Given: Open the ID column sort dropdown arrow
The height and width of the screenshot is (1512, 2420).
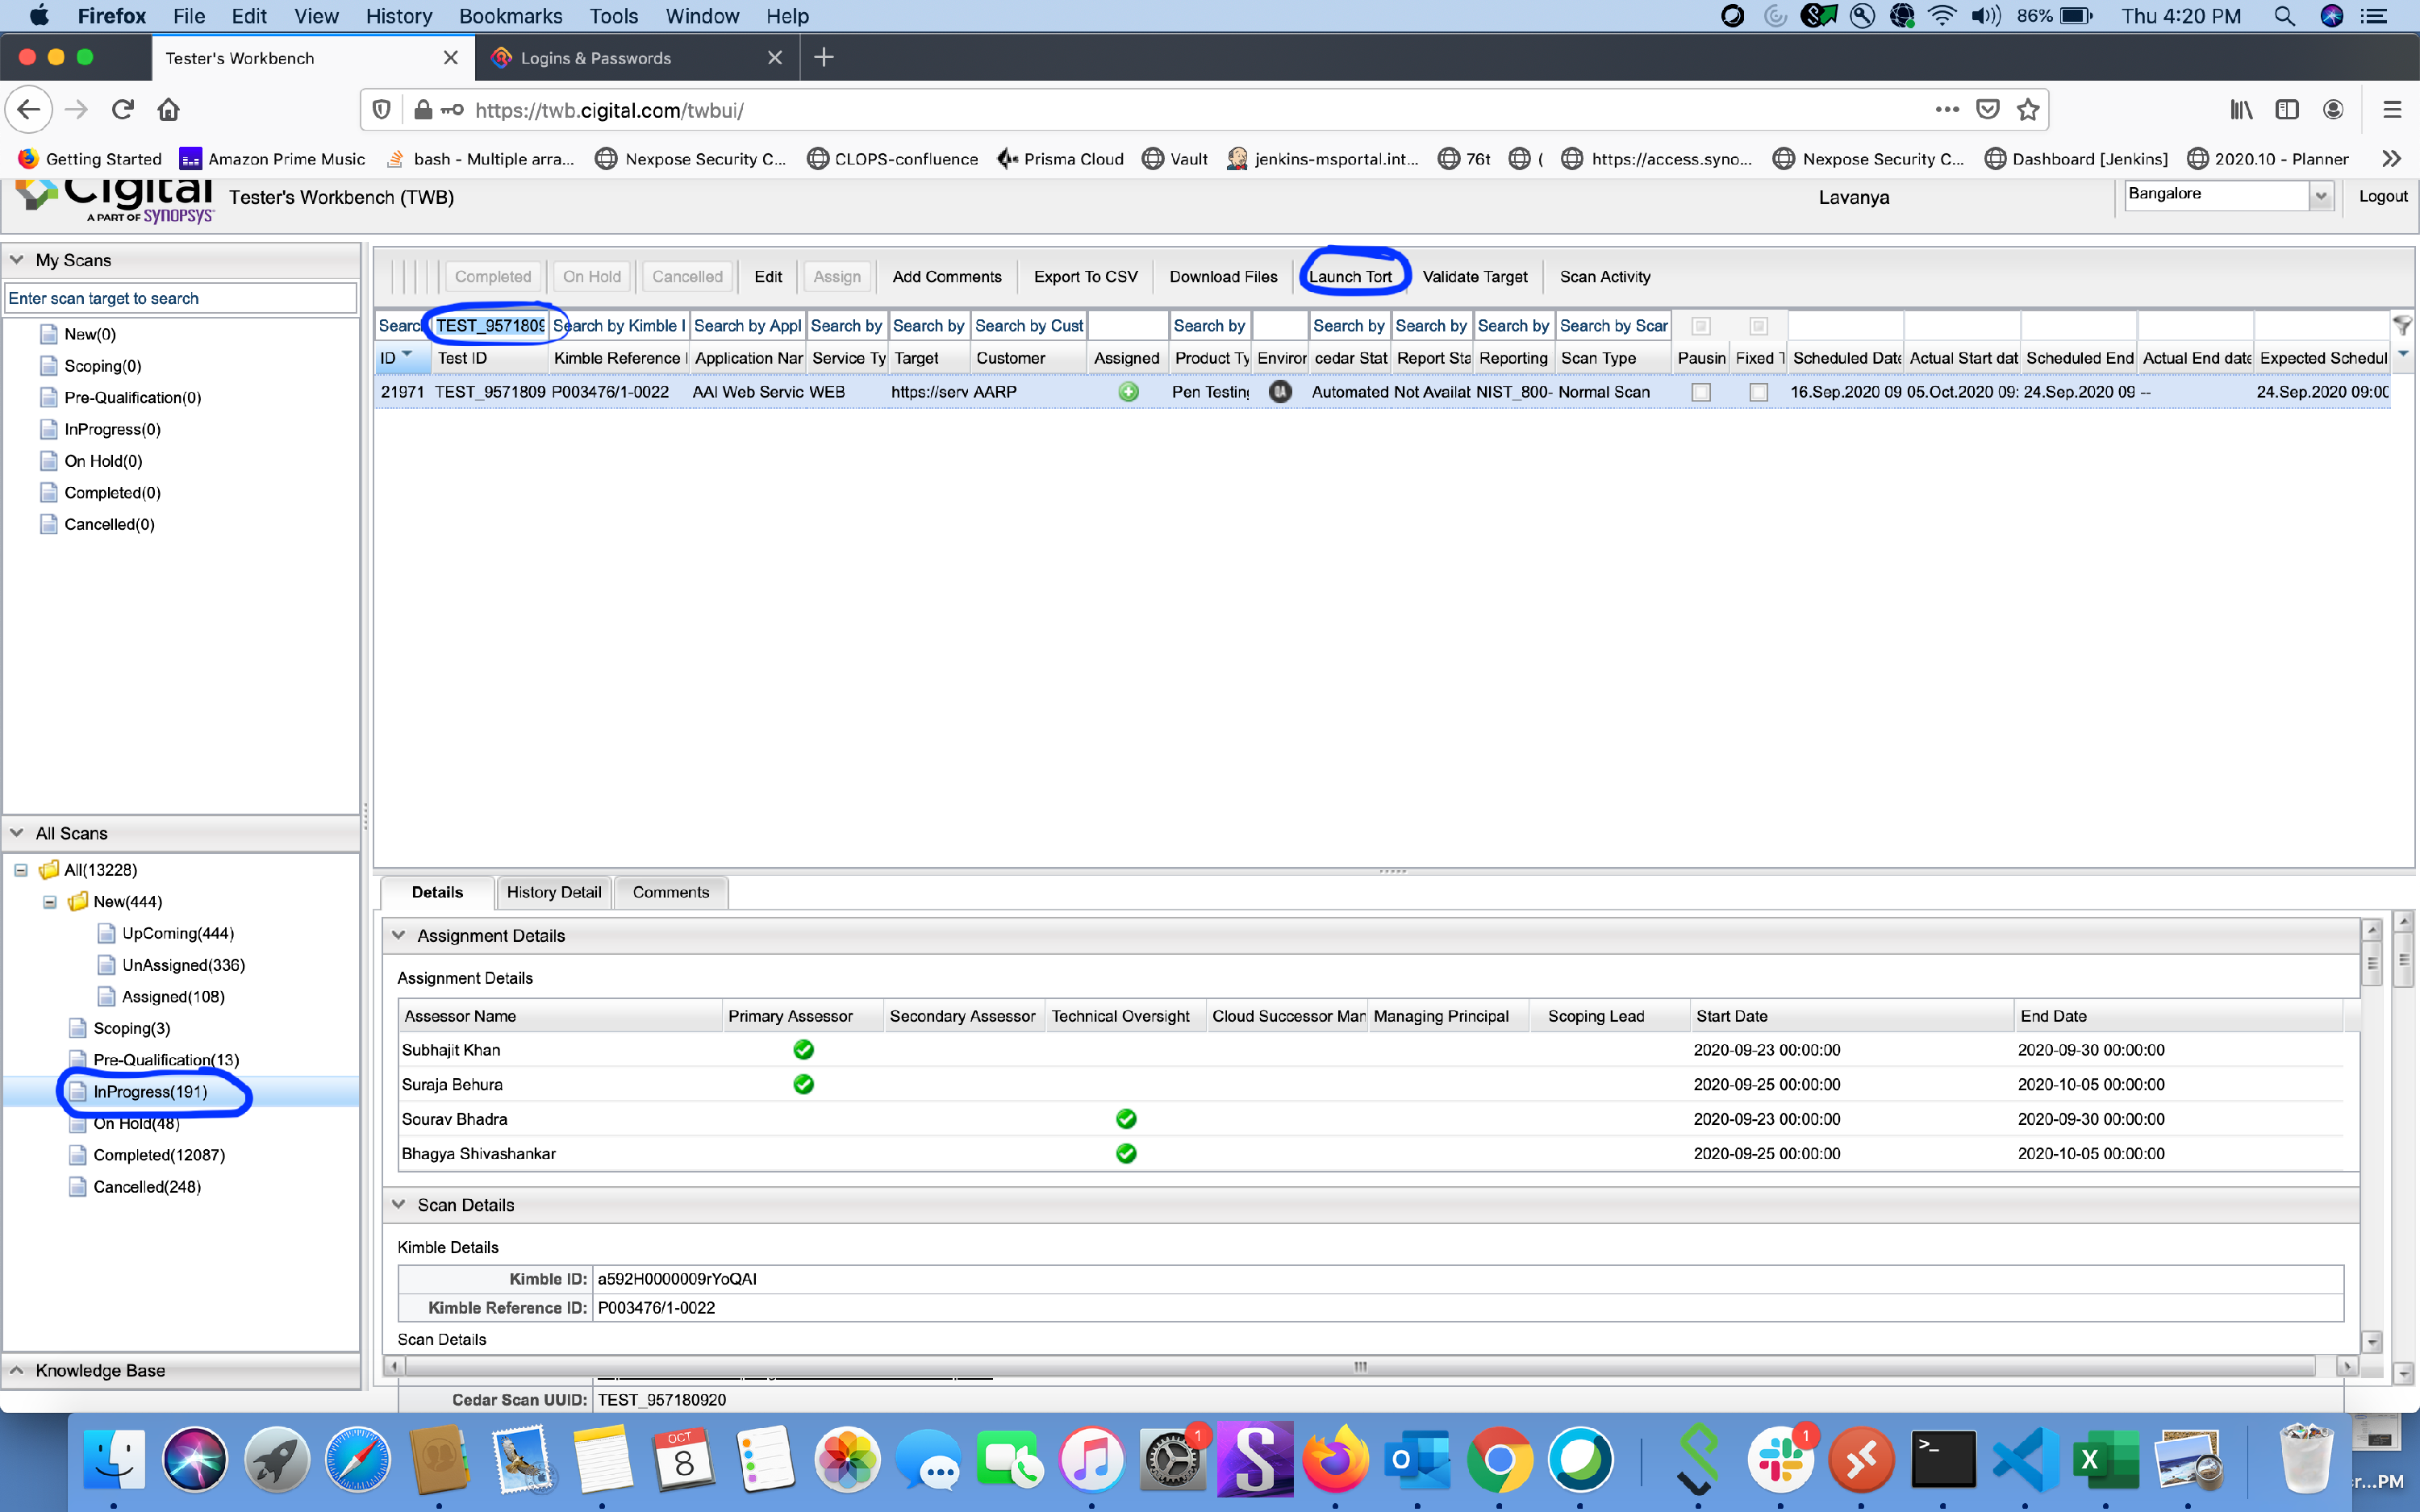Looking at the screenshot, I should tap(407, 354).
